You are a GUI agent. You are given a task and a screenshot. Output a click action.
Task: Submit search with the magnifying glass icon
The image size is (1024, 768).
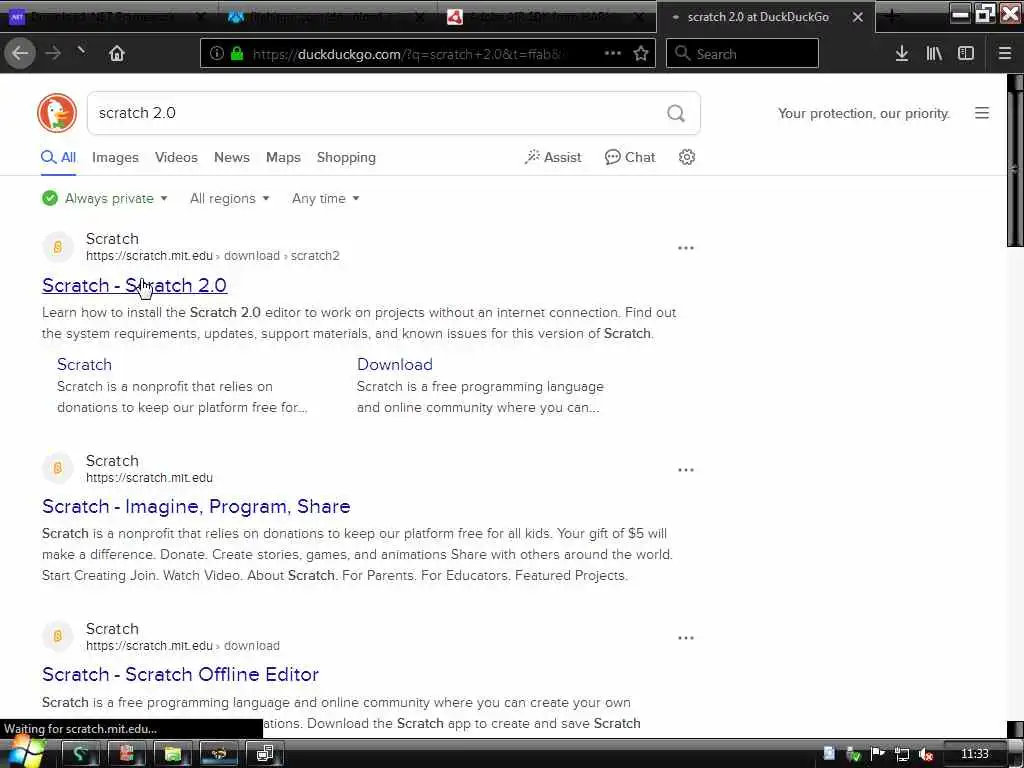coord(676,114)
